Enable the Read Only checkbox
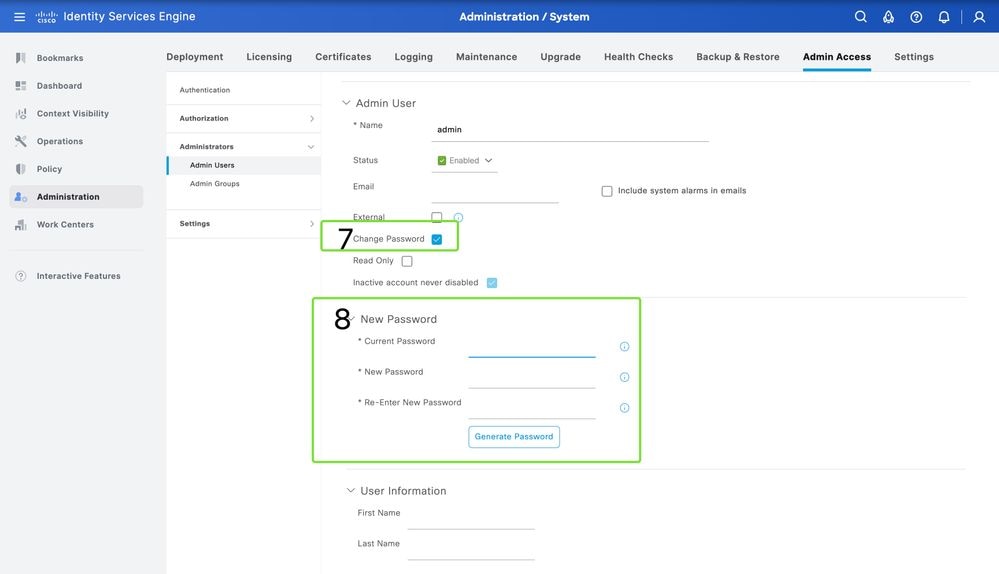 point(407,261)
